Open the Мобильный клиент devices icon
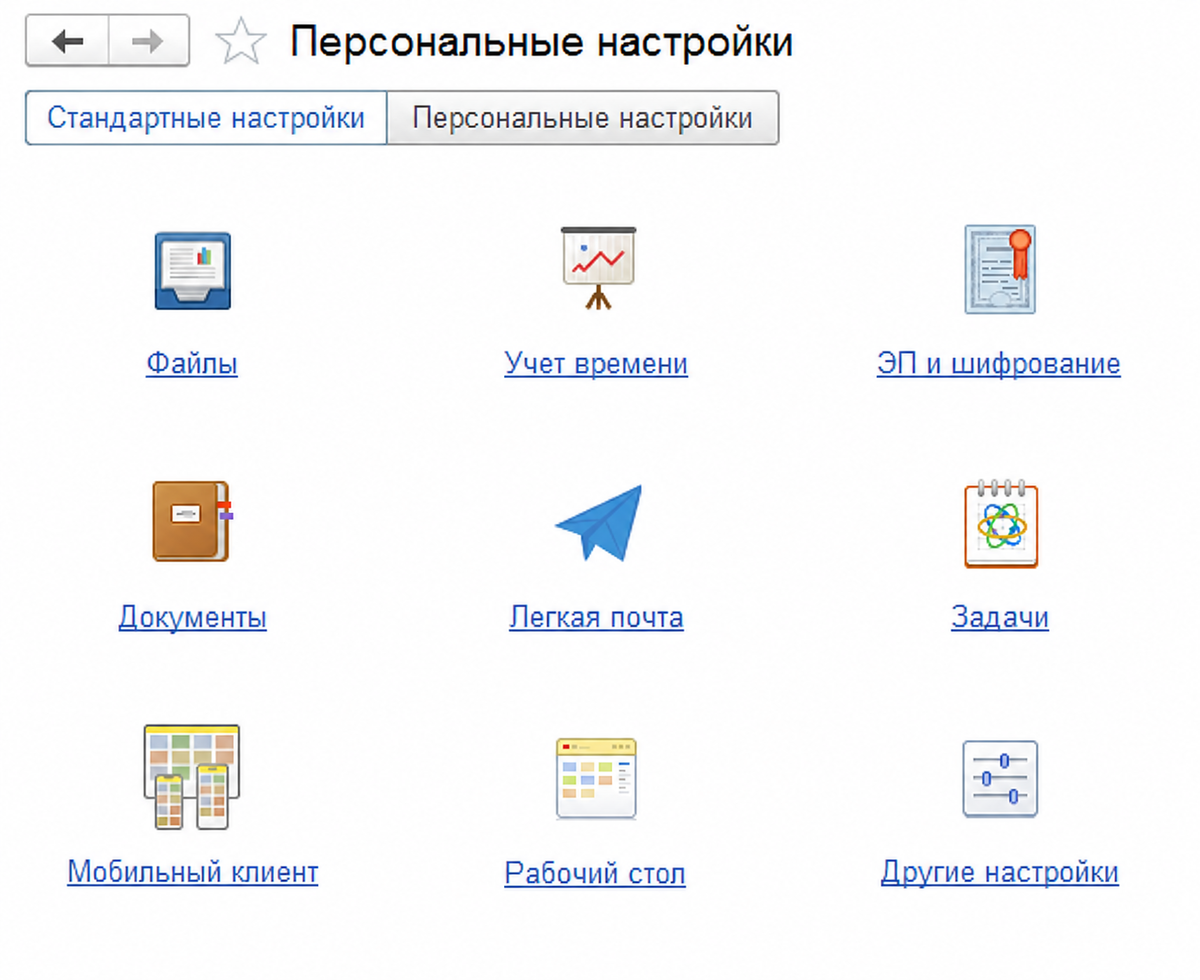Screen dimensions: 1200x980 192,777
